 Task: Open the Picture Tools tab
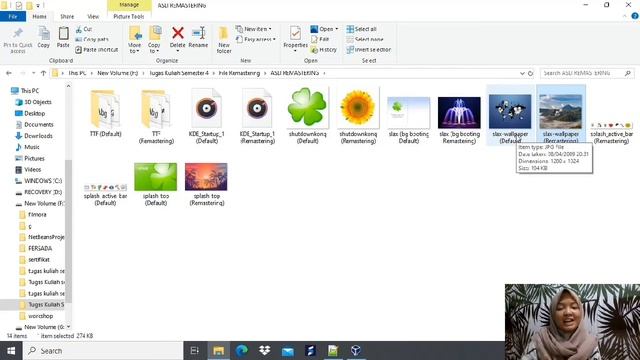(x=129, y=17)
